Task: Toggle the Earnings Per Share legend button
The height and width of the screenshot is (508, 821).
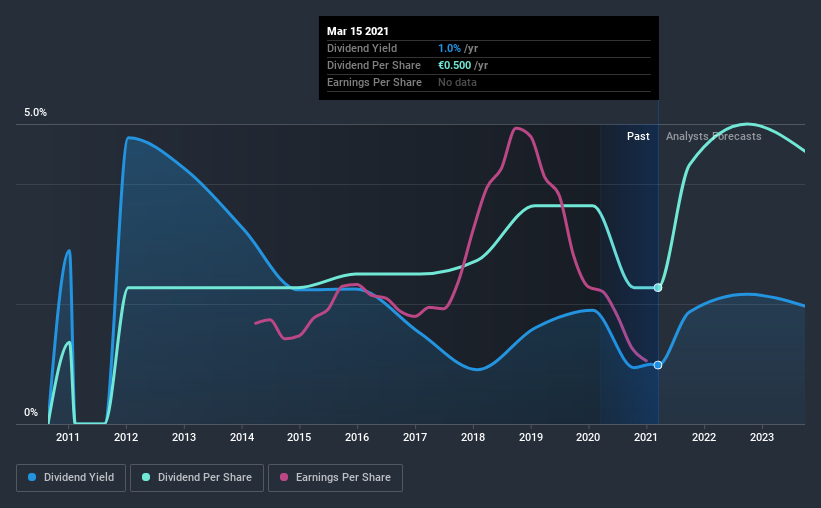Action: pos(336,478)
